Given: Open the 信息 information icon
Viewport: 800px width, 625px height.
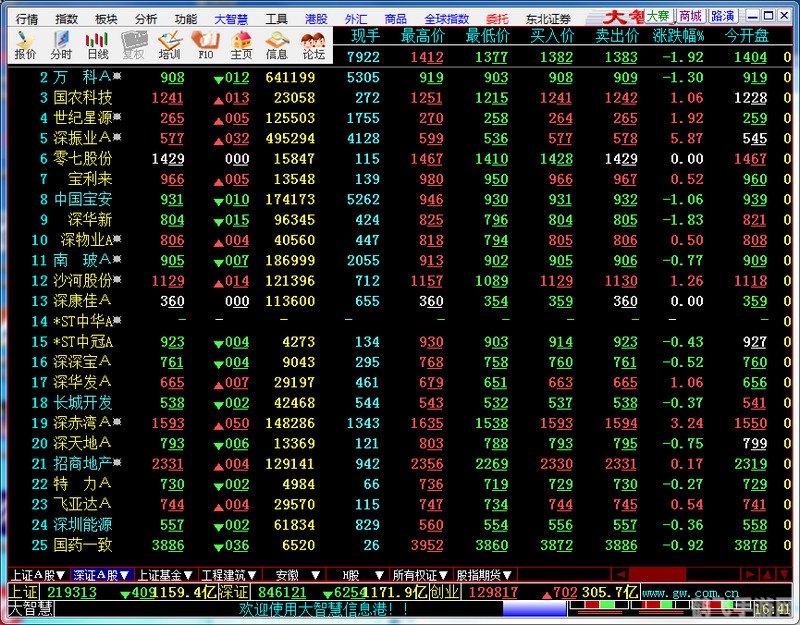Looking at the screenshot, I should point(277,45).
